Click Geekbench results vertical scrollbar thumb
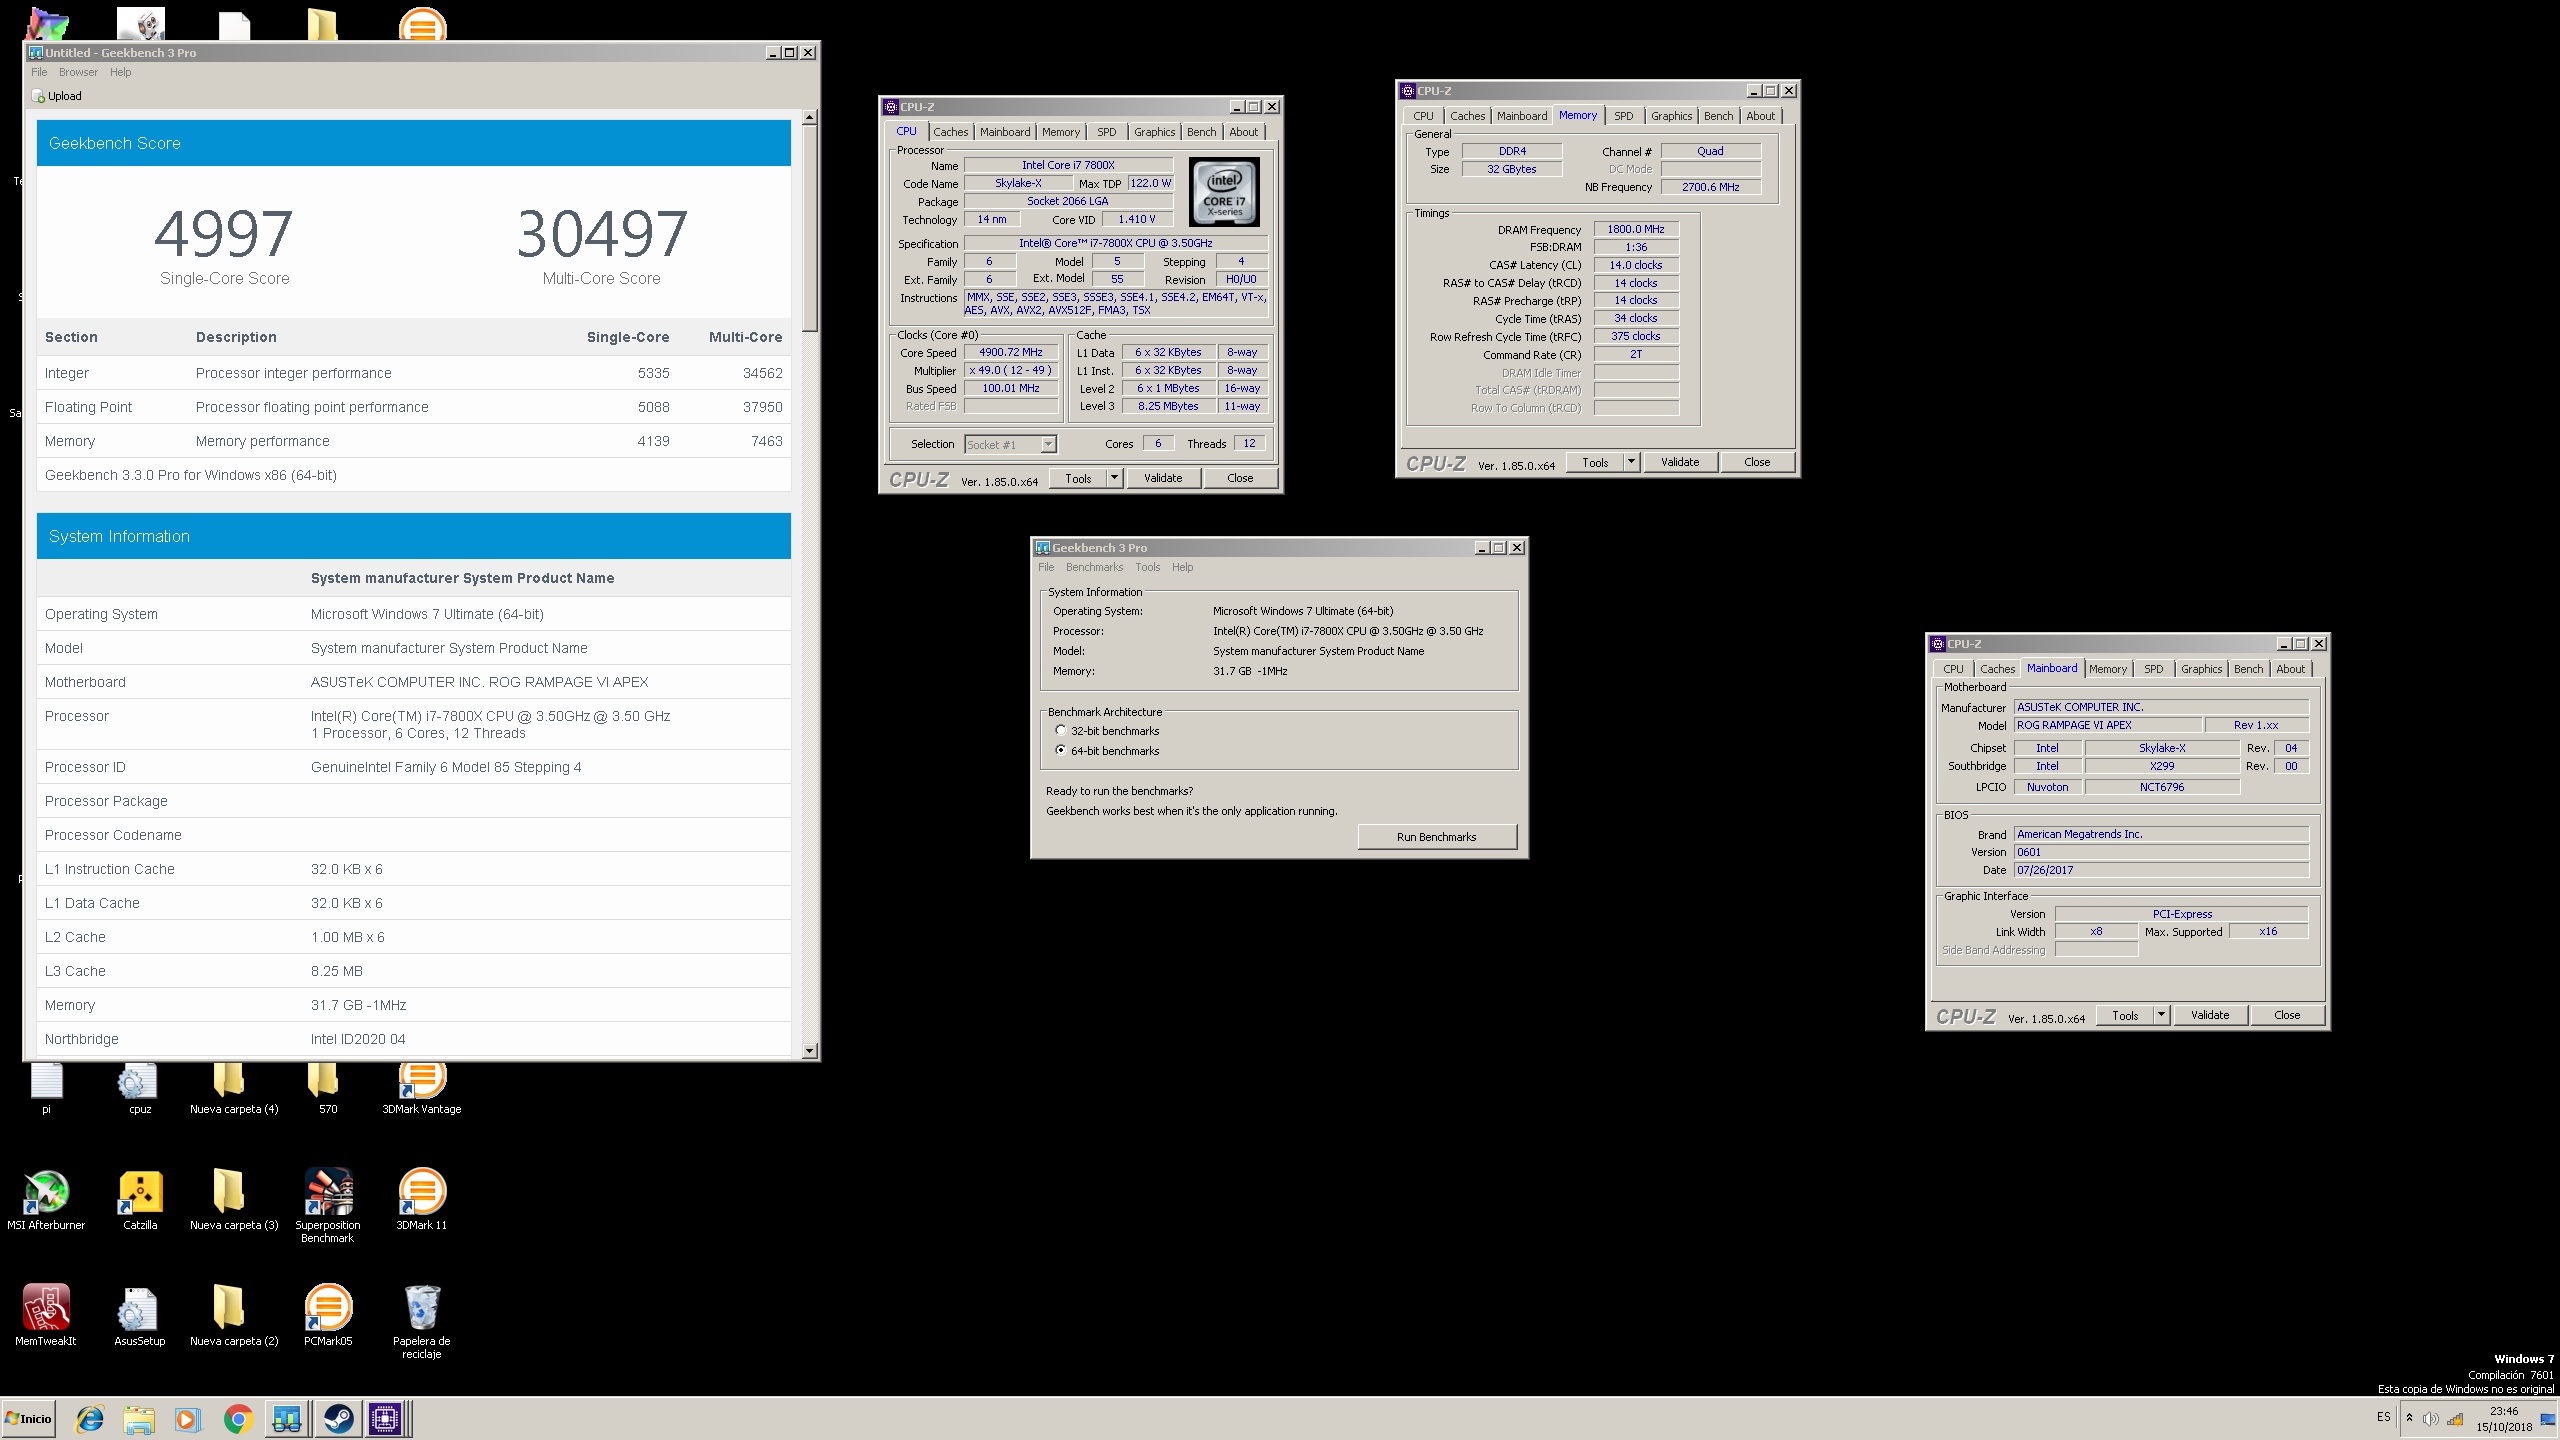2560x1440 pixels. point(810,229)
